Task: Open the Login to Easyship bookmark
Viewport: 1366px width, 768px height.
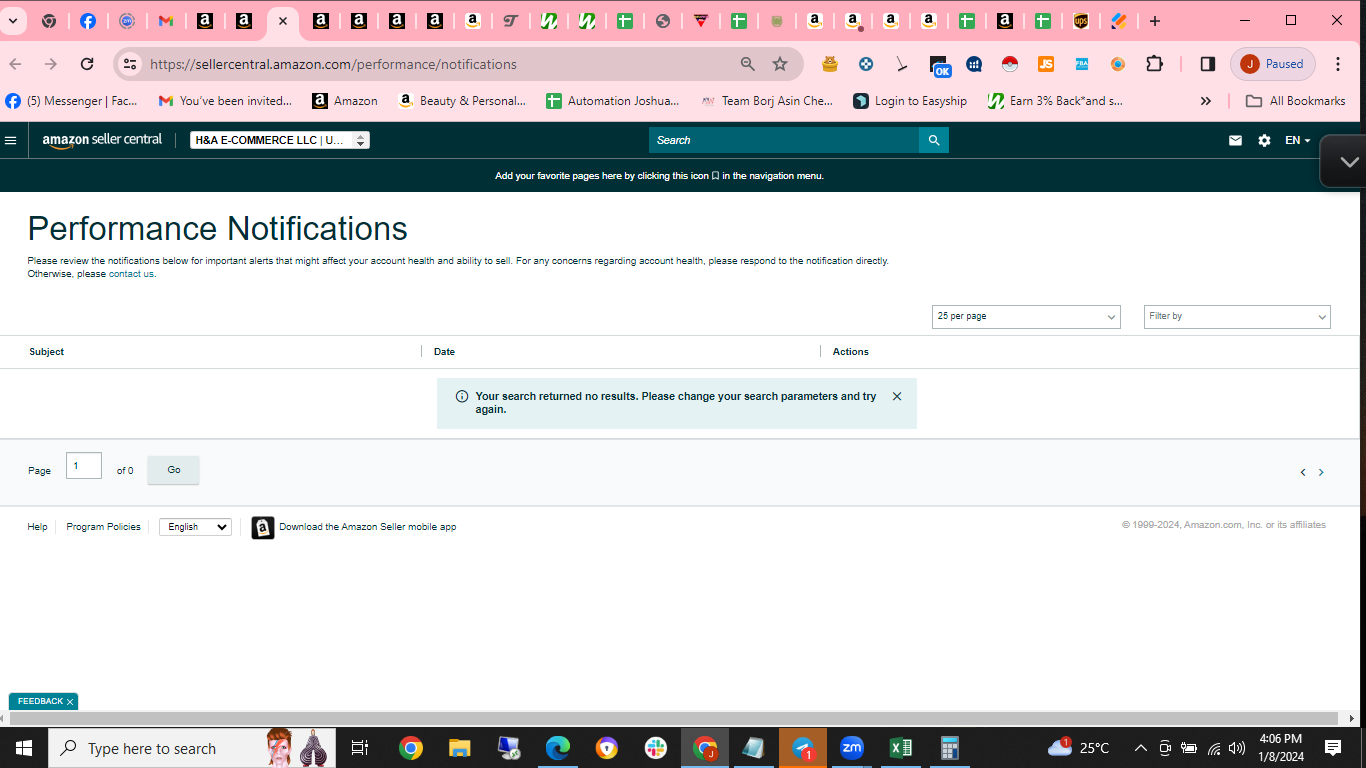Action: pos(910,101)
